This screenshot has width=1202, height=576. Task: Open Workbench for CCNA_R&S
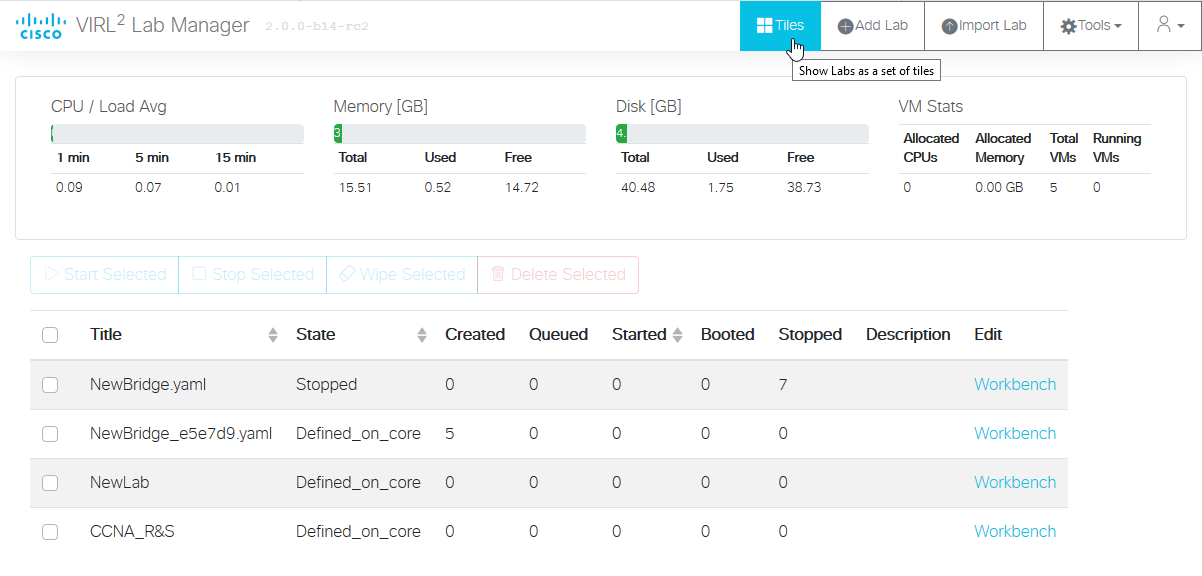(1015, 531)
